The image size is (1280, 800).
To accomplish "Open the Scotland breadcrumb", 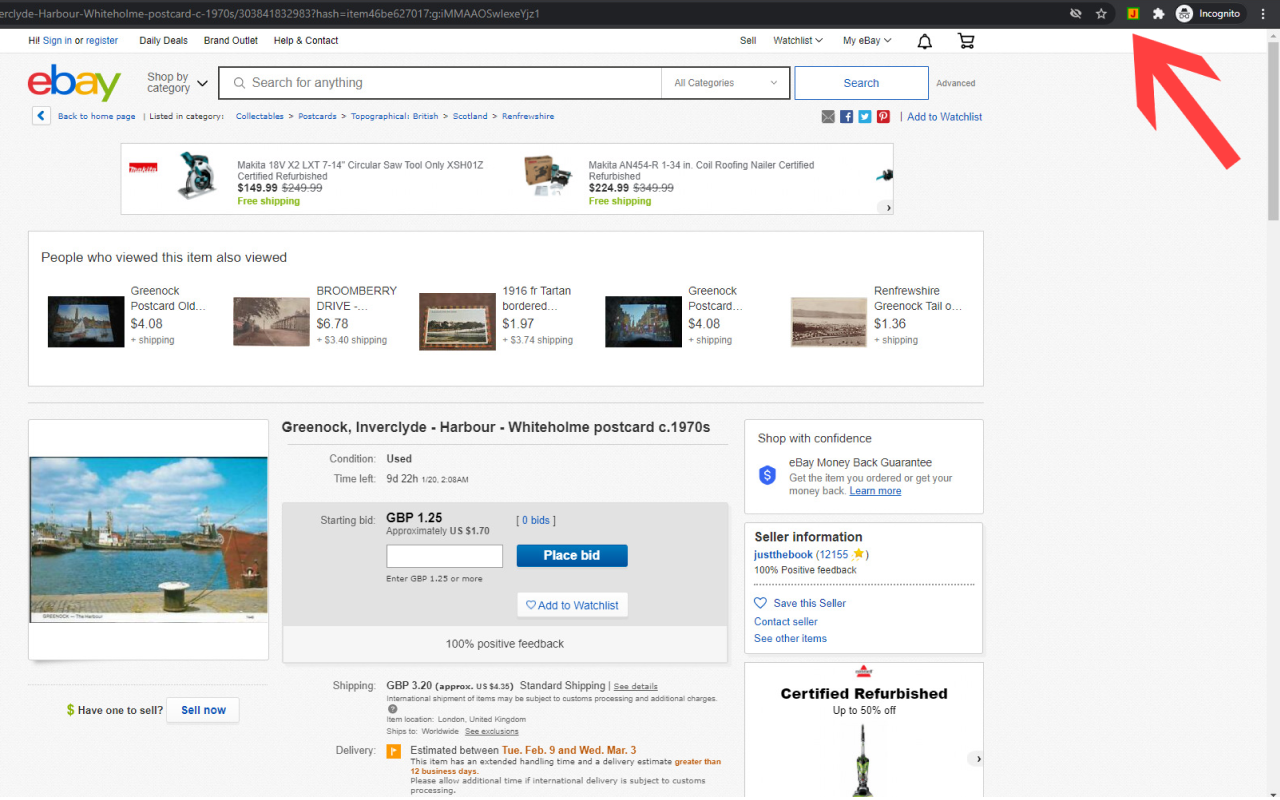I will (470, 116).
